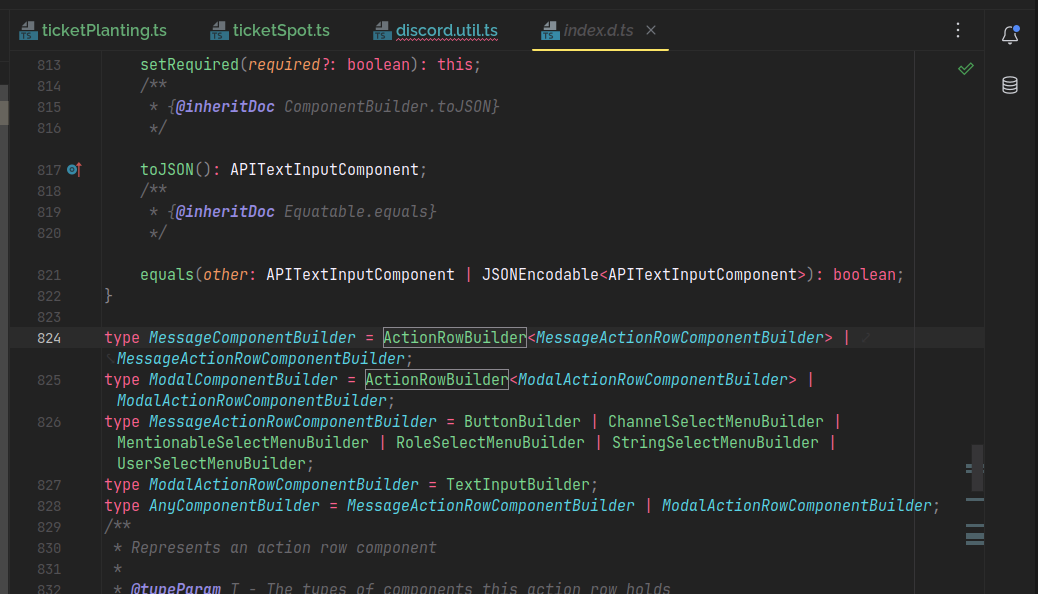Switch to the discord.util.ts tab

(445, 30)
